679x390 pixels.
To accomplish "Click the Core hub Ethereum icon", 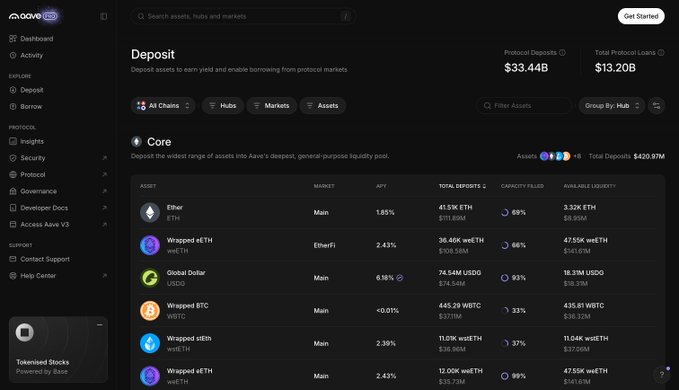I will click(136, 142).
